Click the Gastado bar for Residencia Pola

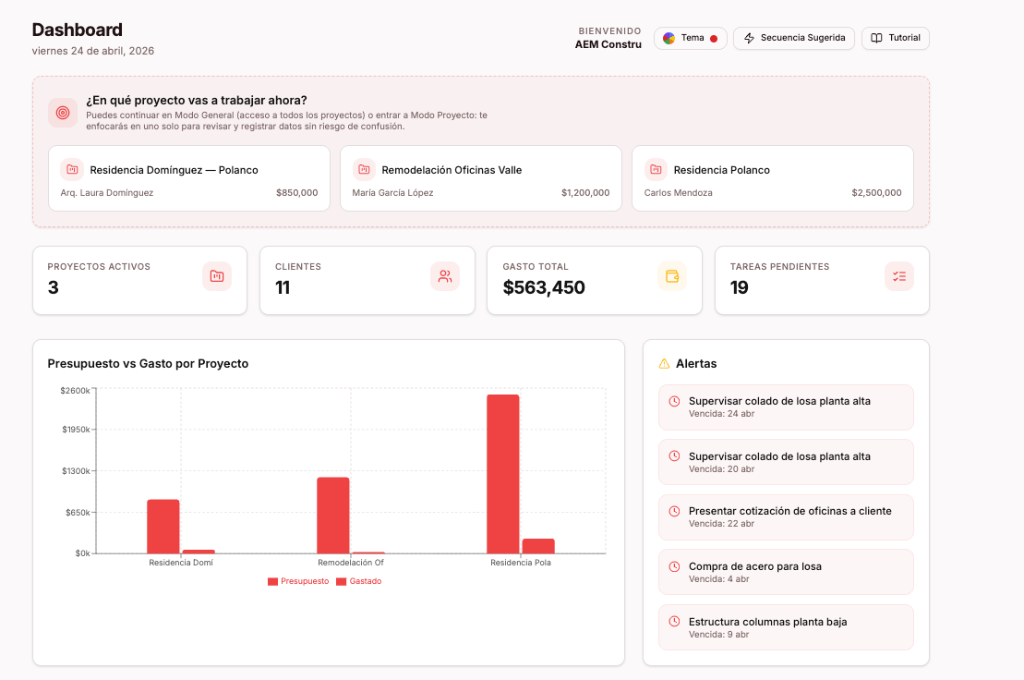(538, 546)
